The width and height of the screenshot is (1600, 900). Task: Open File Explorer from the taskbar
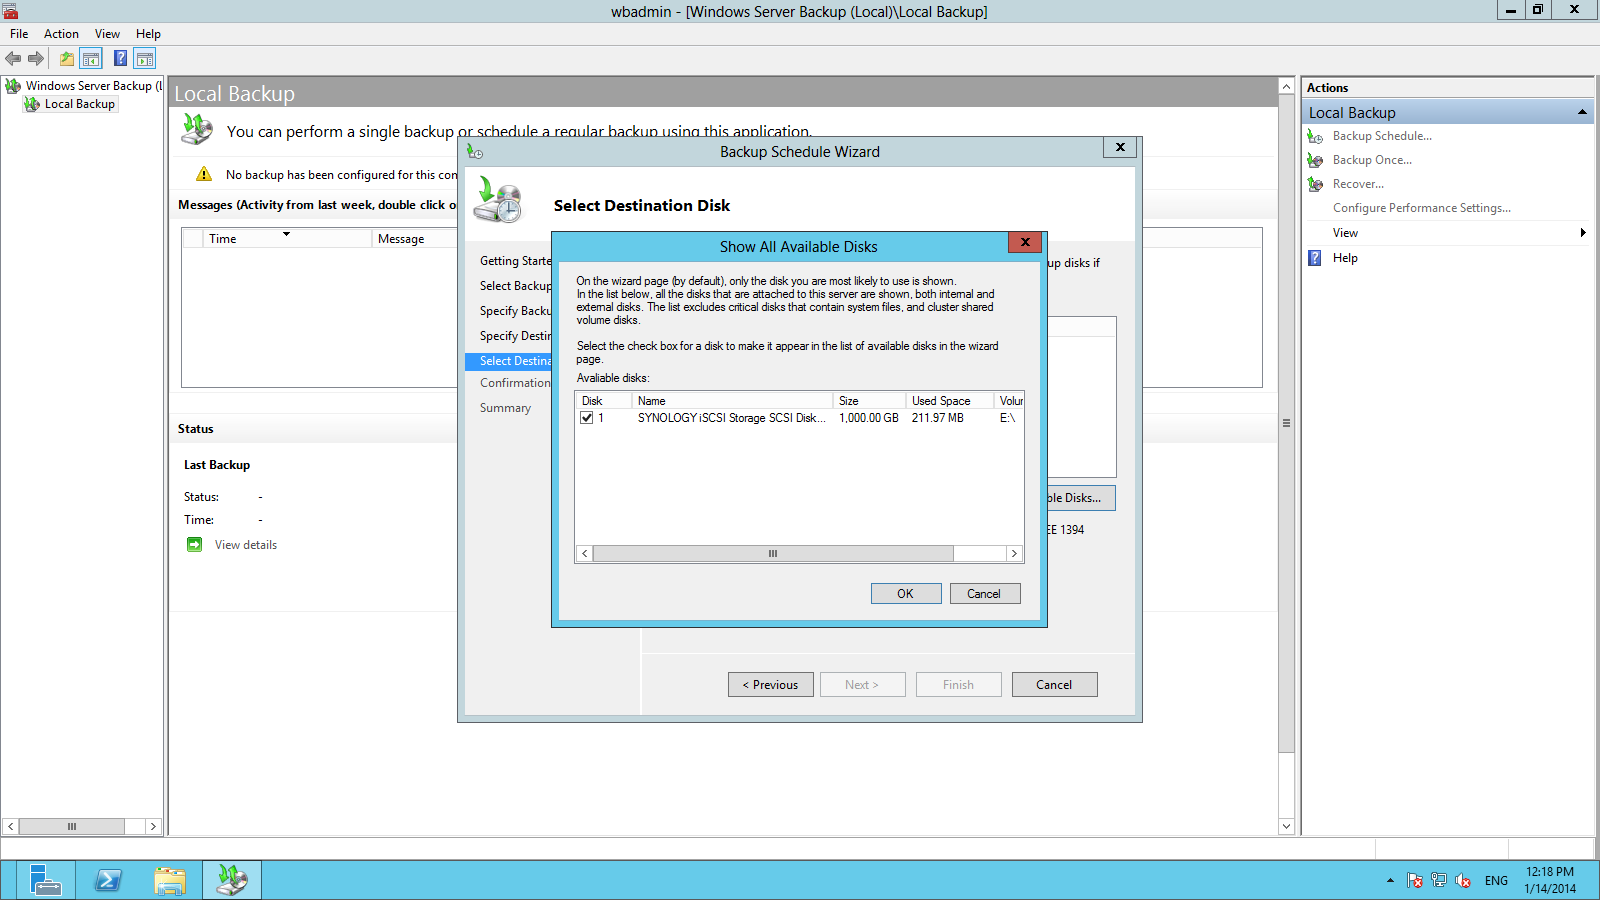pyautogui.click(x=170, y=880)
